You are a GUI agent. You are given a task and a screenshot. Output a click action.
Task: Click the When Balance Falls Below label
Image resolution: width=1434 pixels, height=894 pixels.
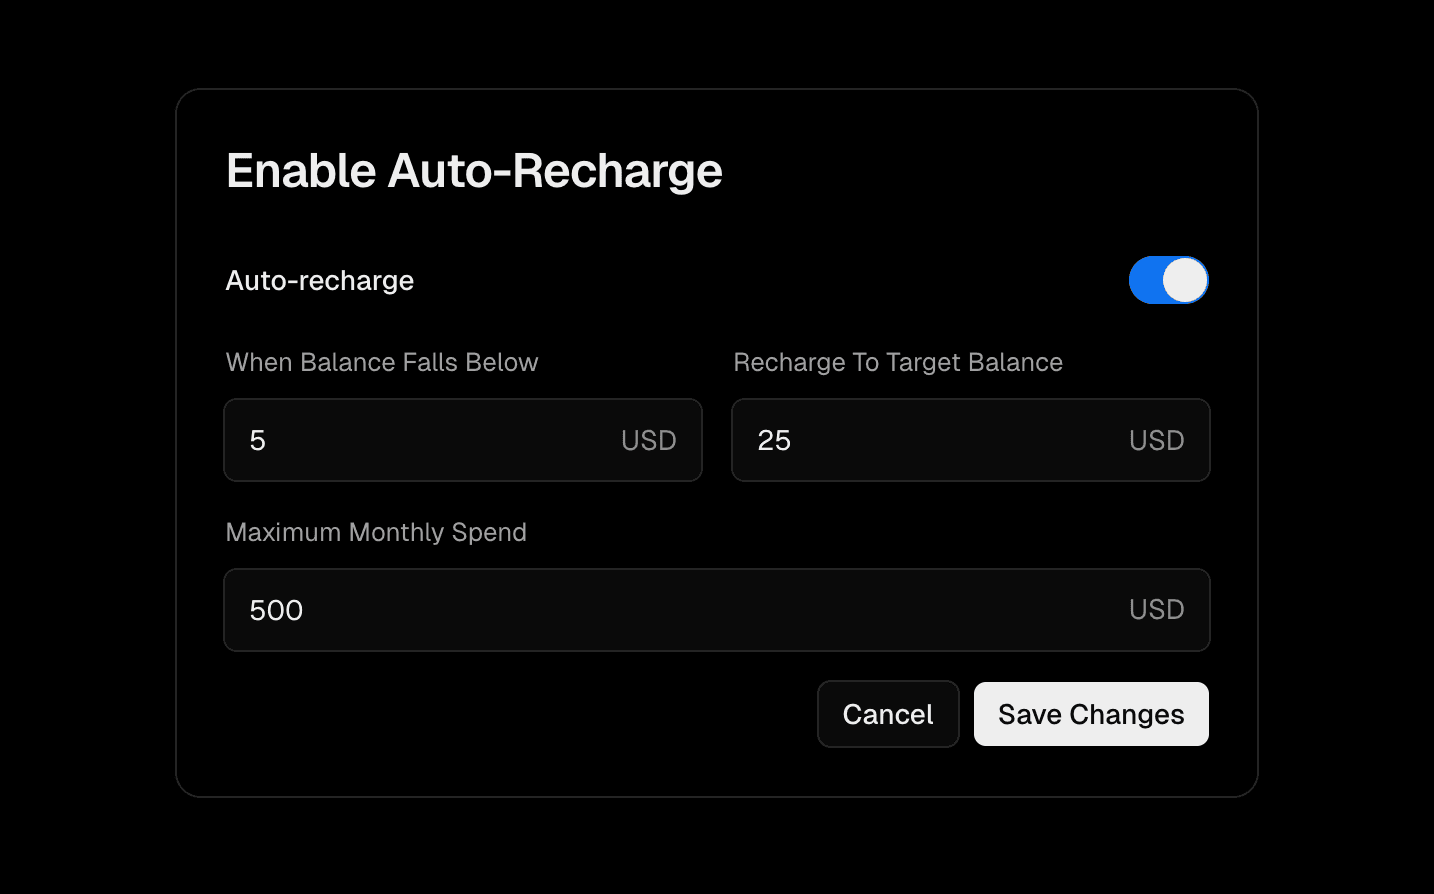pyautogui.click(x=382, y=362)
